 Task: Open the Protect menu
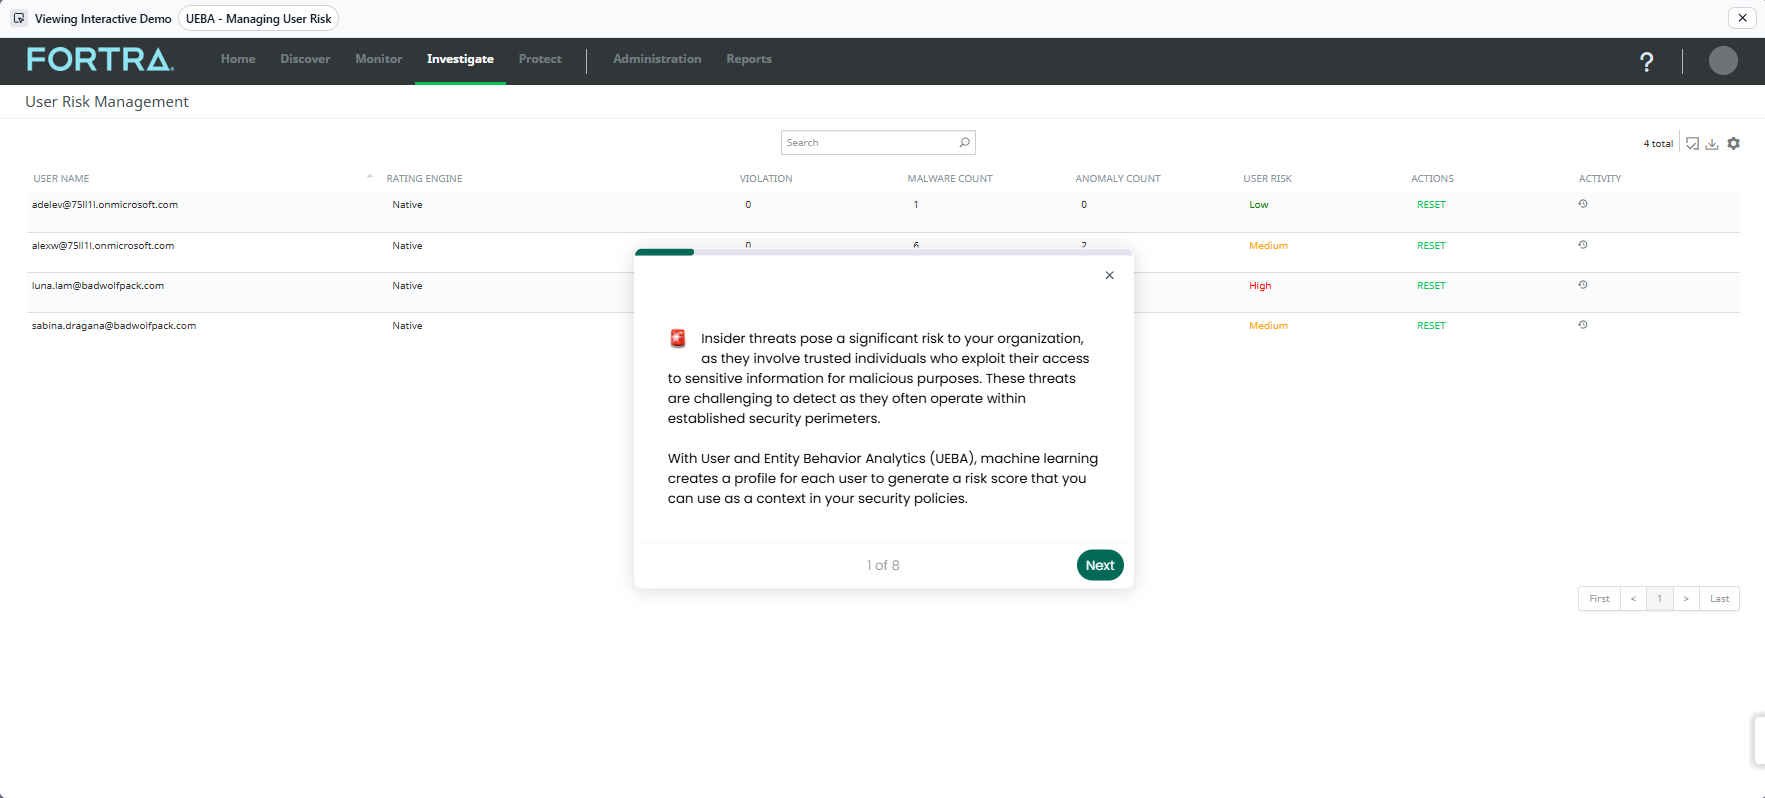540,59
